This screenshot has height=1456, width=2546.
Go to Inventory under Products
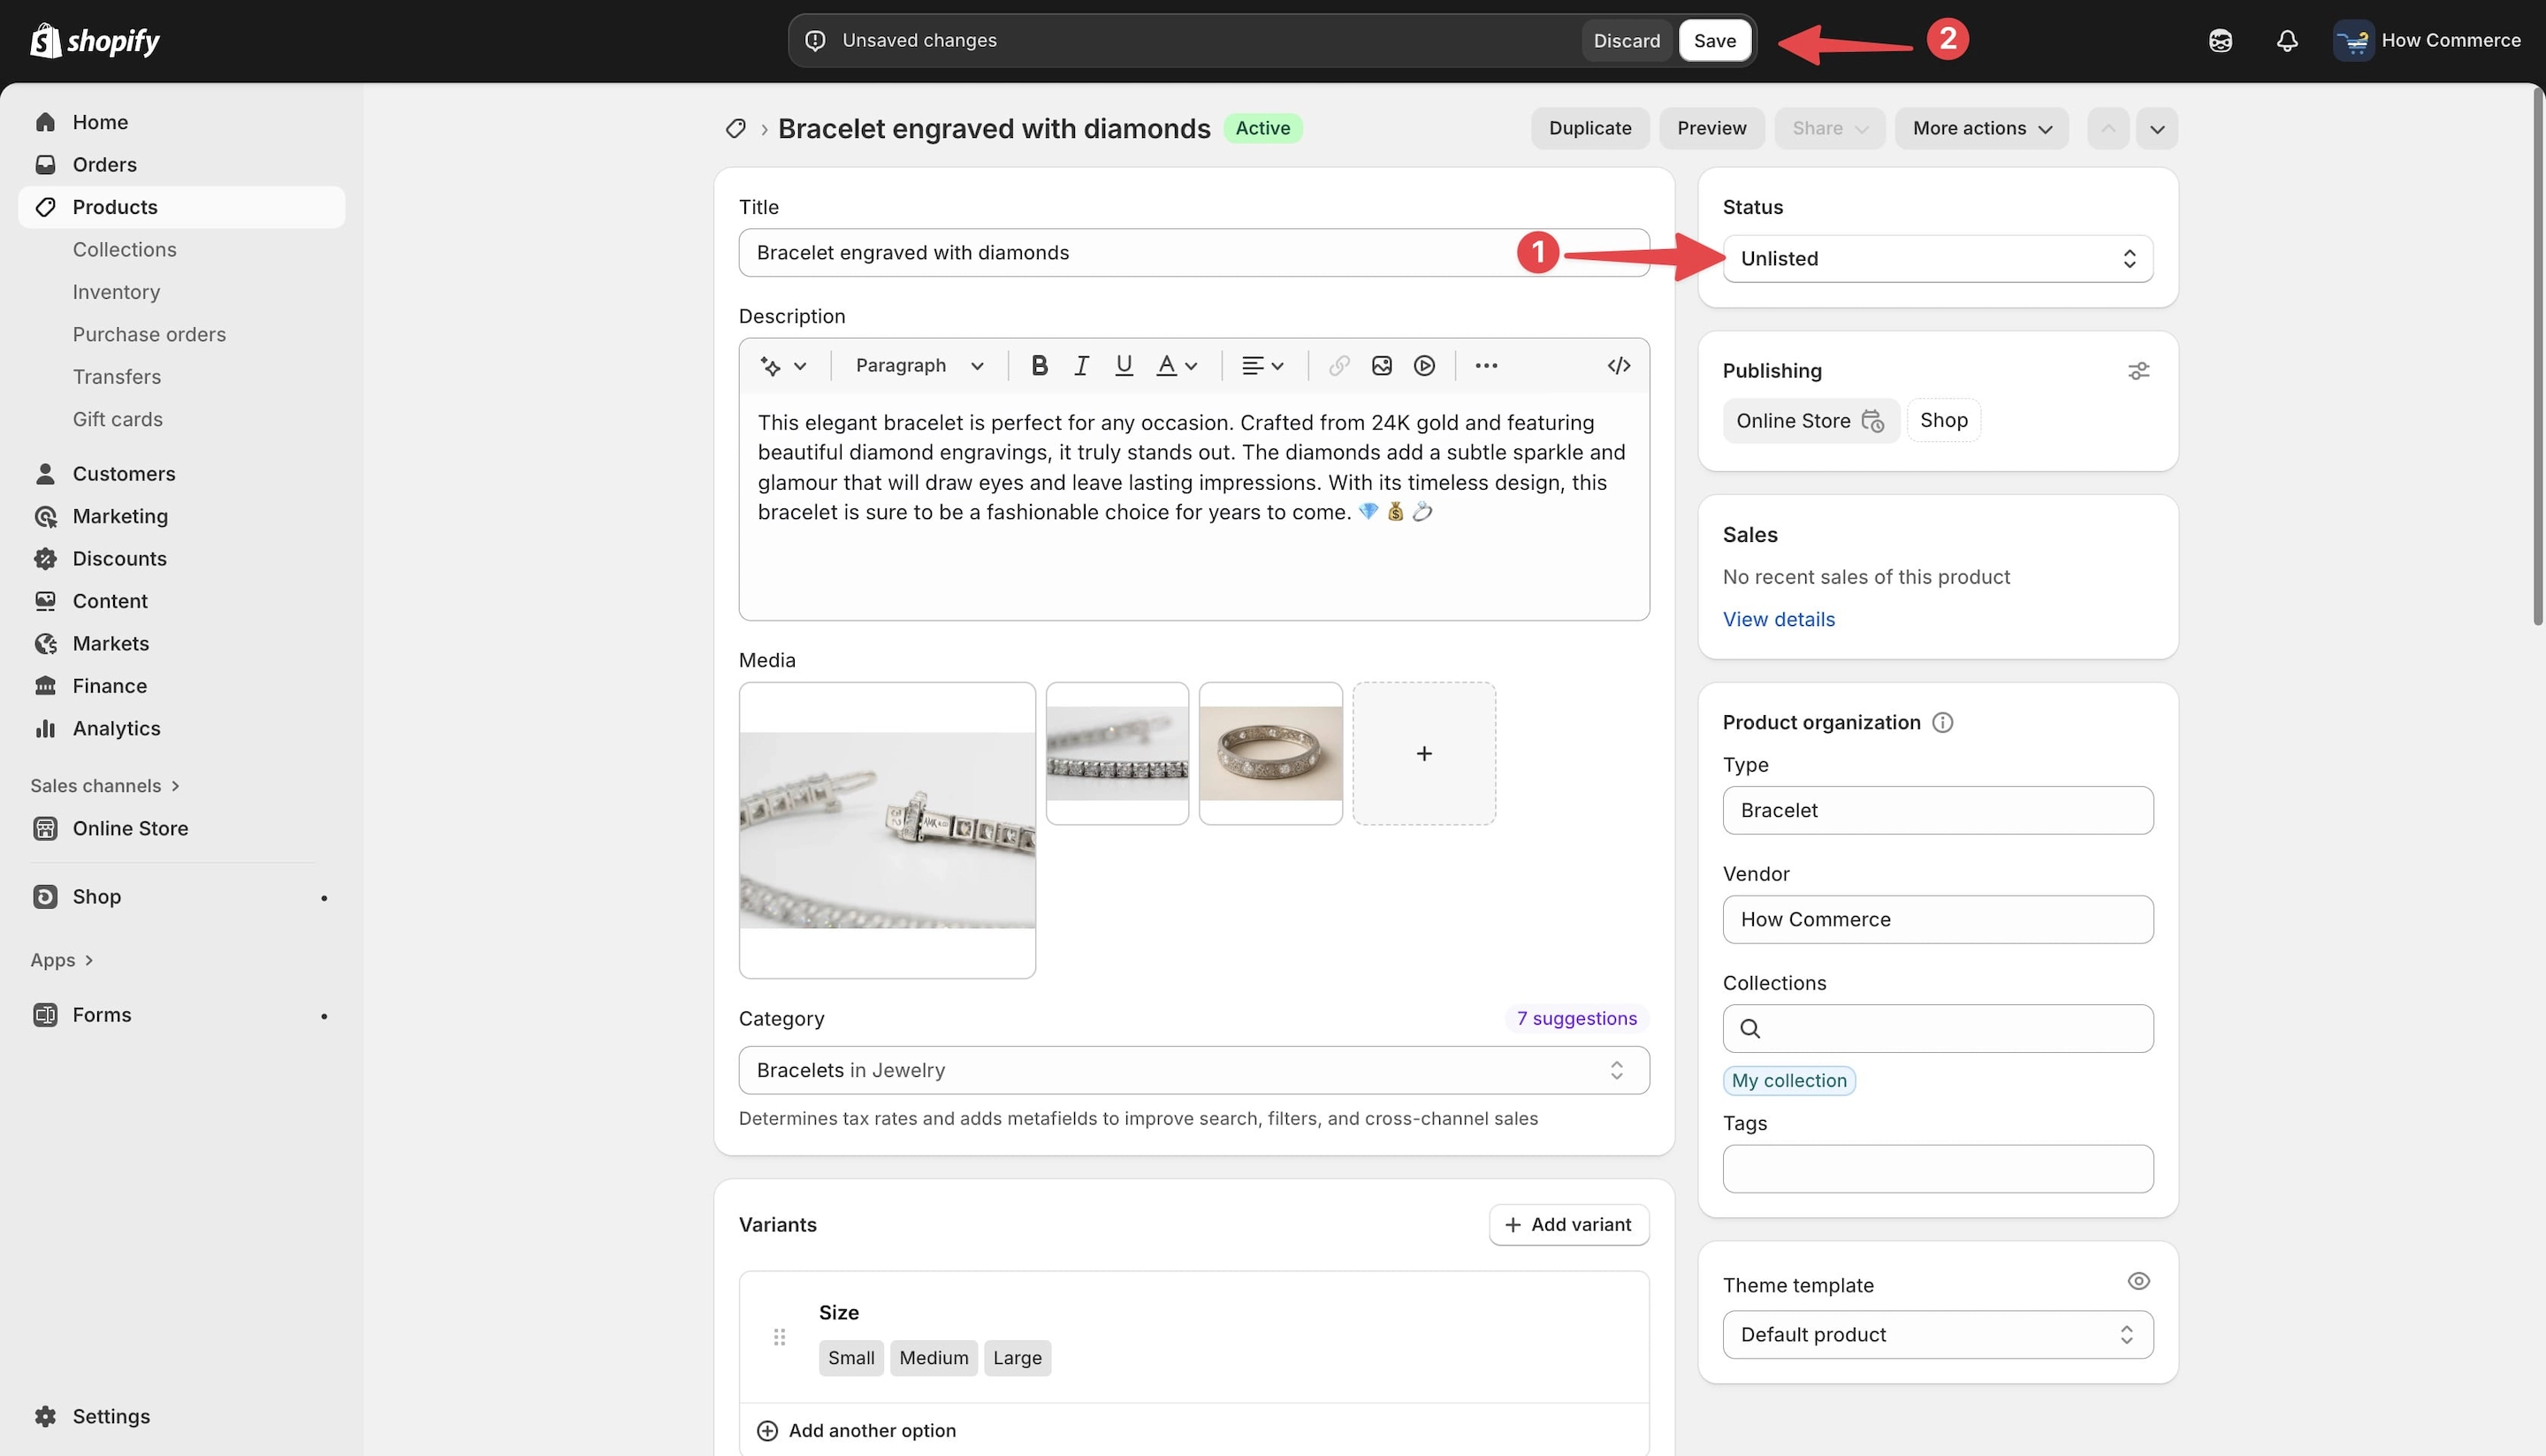pyautogui.click(x=116, y=292)
